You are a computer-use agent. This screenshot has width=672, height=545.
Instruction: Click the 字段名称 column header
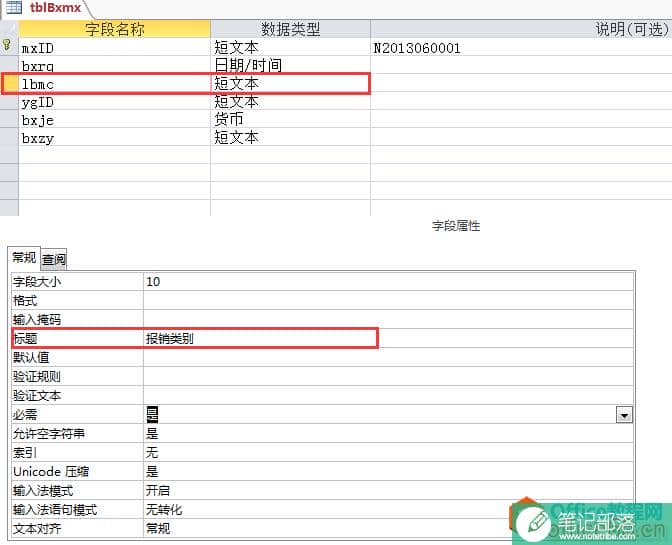(114, 29)
